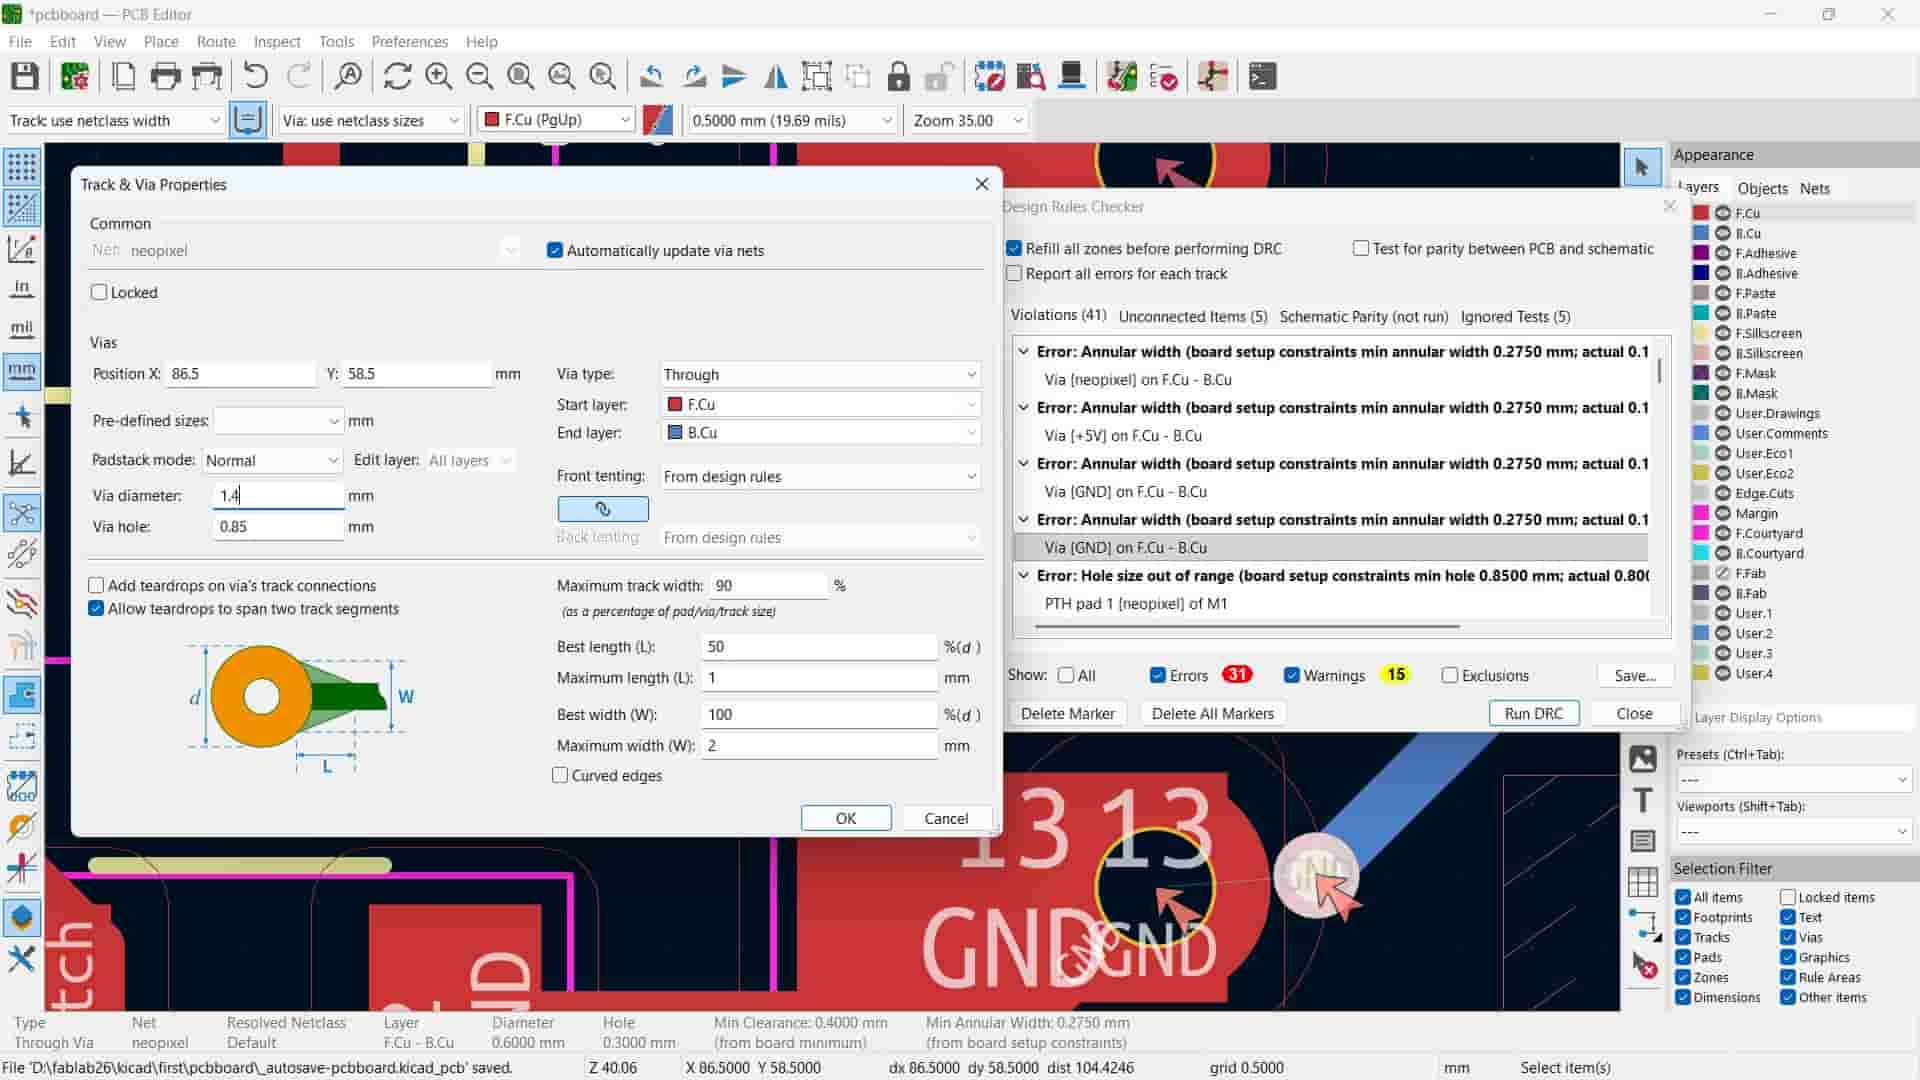The width and height of the screenshot is (1920, 1080).
Task: Click the Zoom in icon
Action: coord(438,77)
